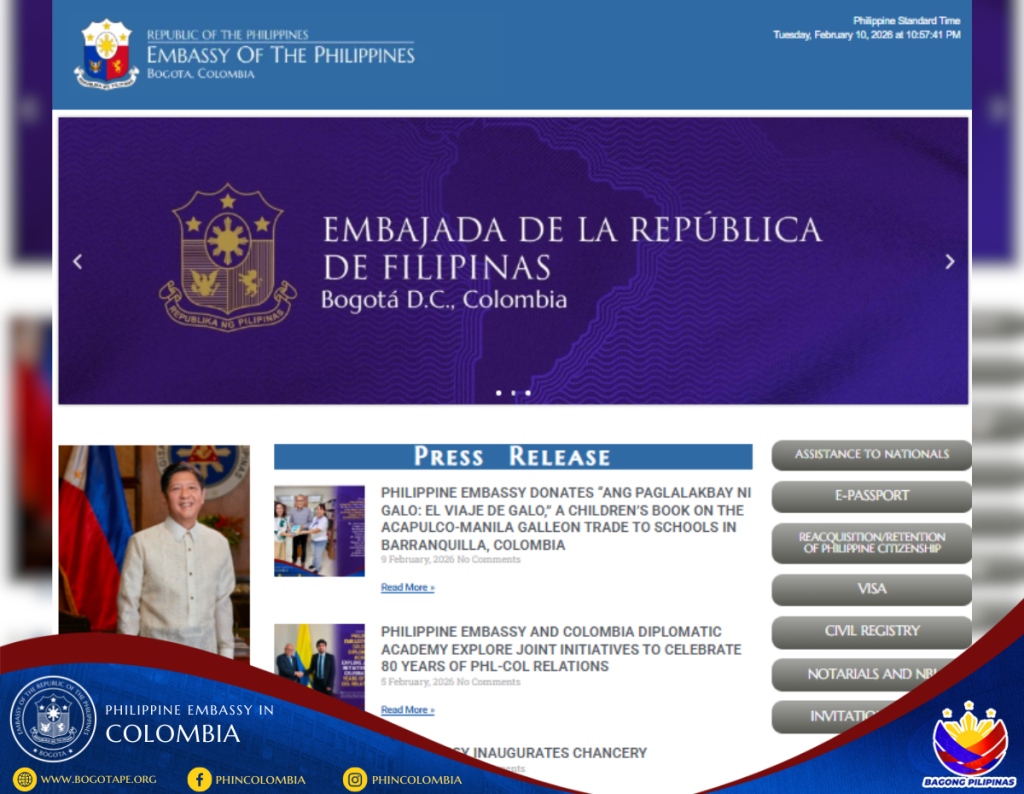The width and height of the screenshot is (1024, 794).
Task: Click Read More under Ang Paglalakbay article
Action: [x=407, y=588]
